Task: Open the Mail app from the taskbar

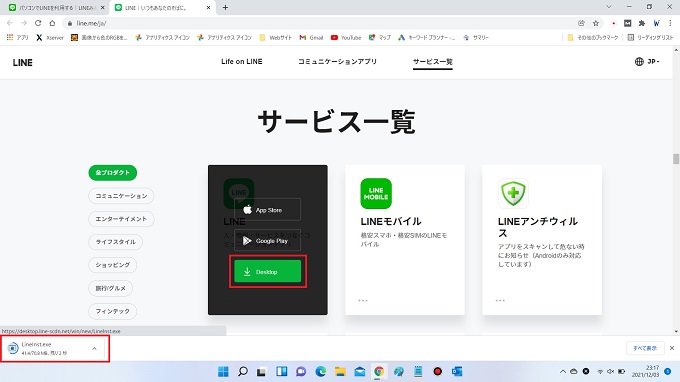Action: click(x=360, y=372)
